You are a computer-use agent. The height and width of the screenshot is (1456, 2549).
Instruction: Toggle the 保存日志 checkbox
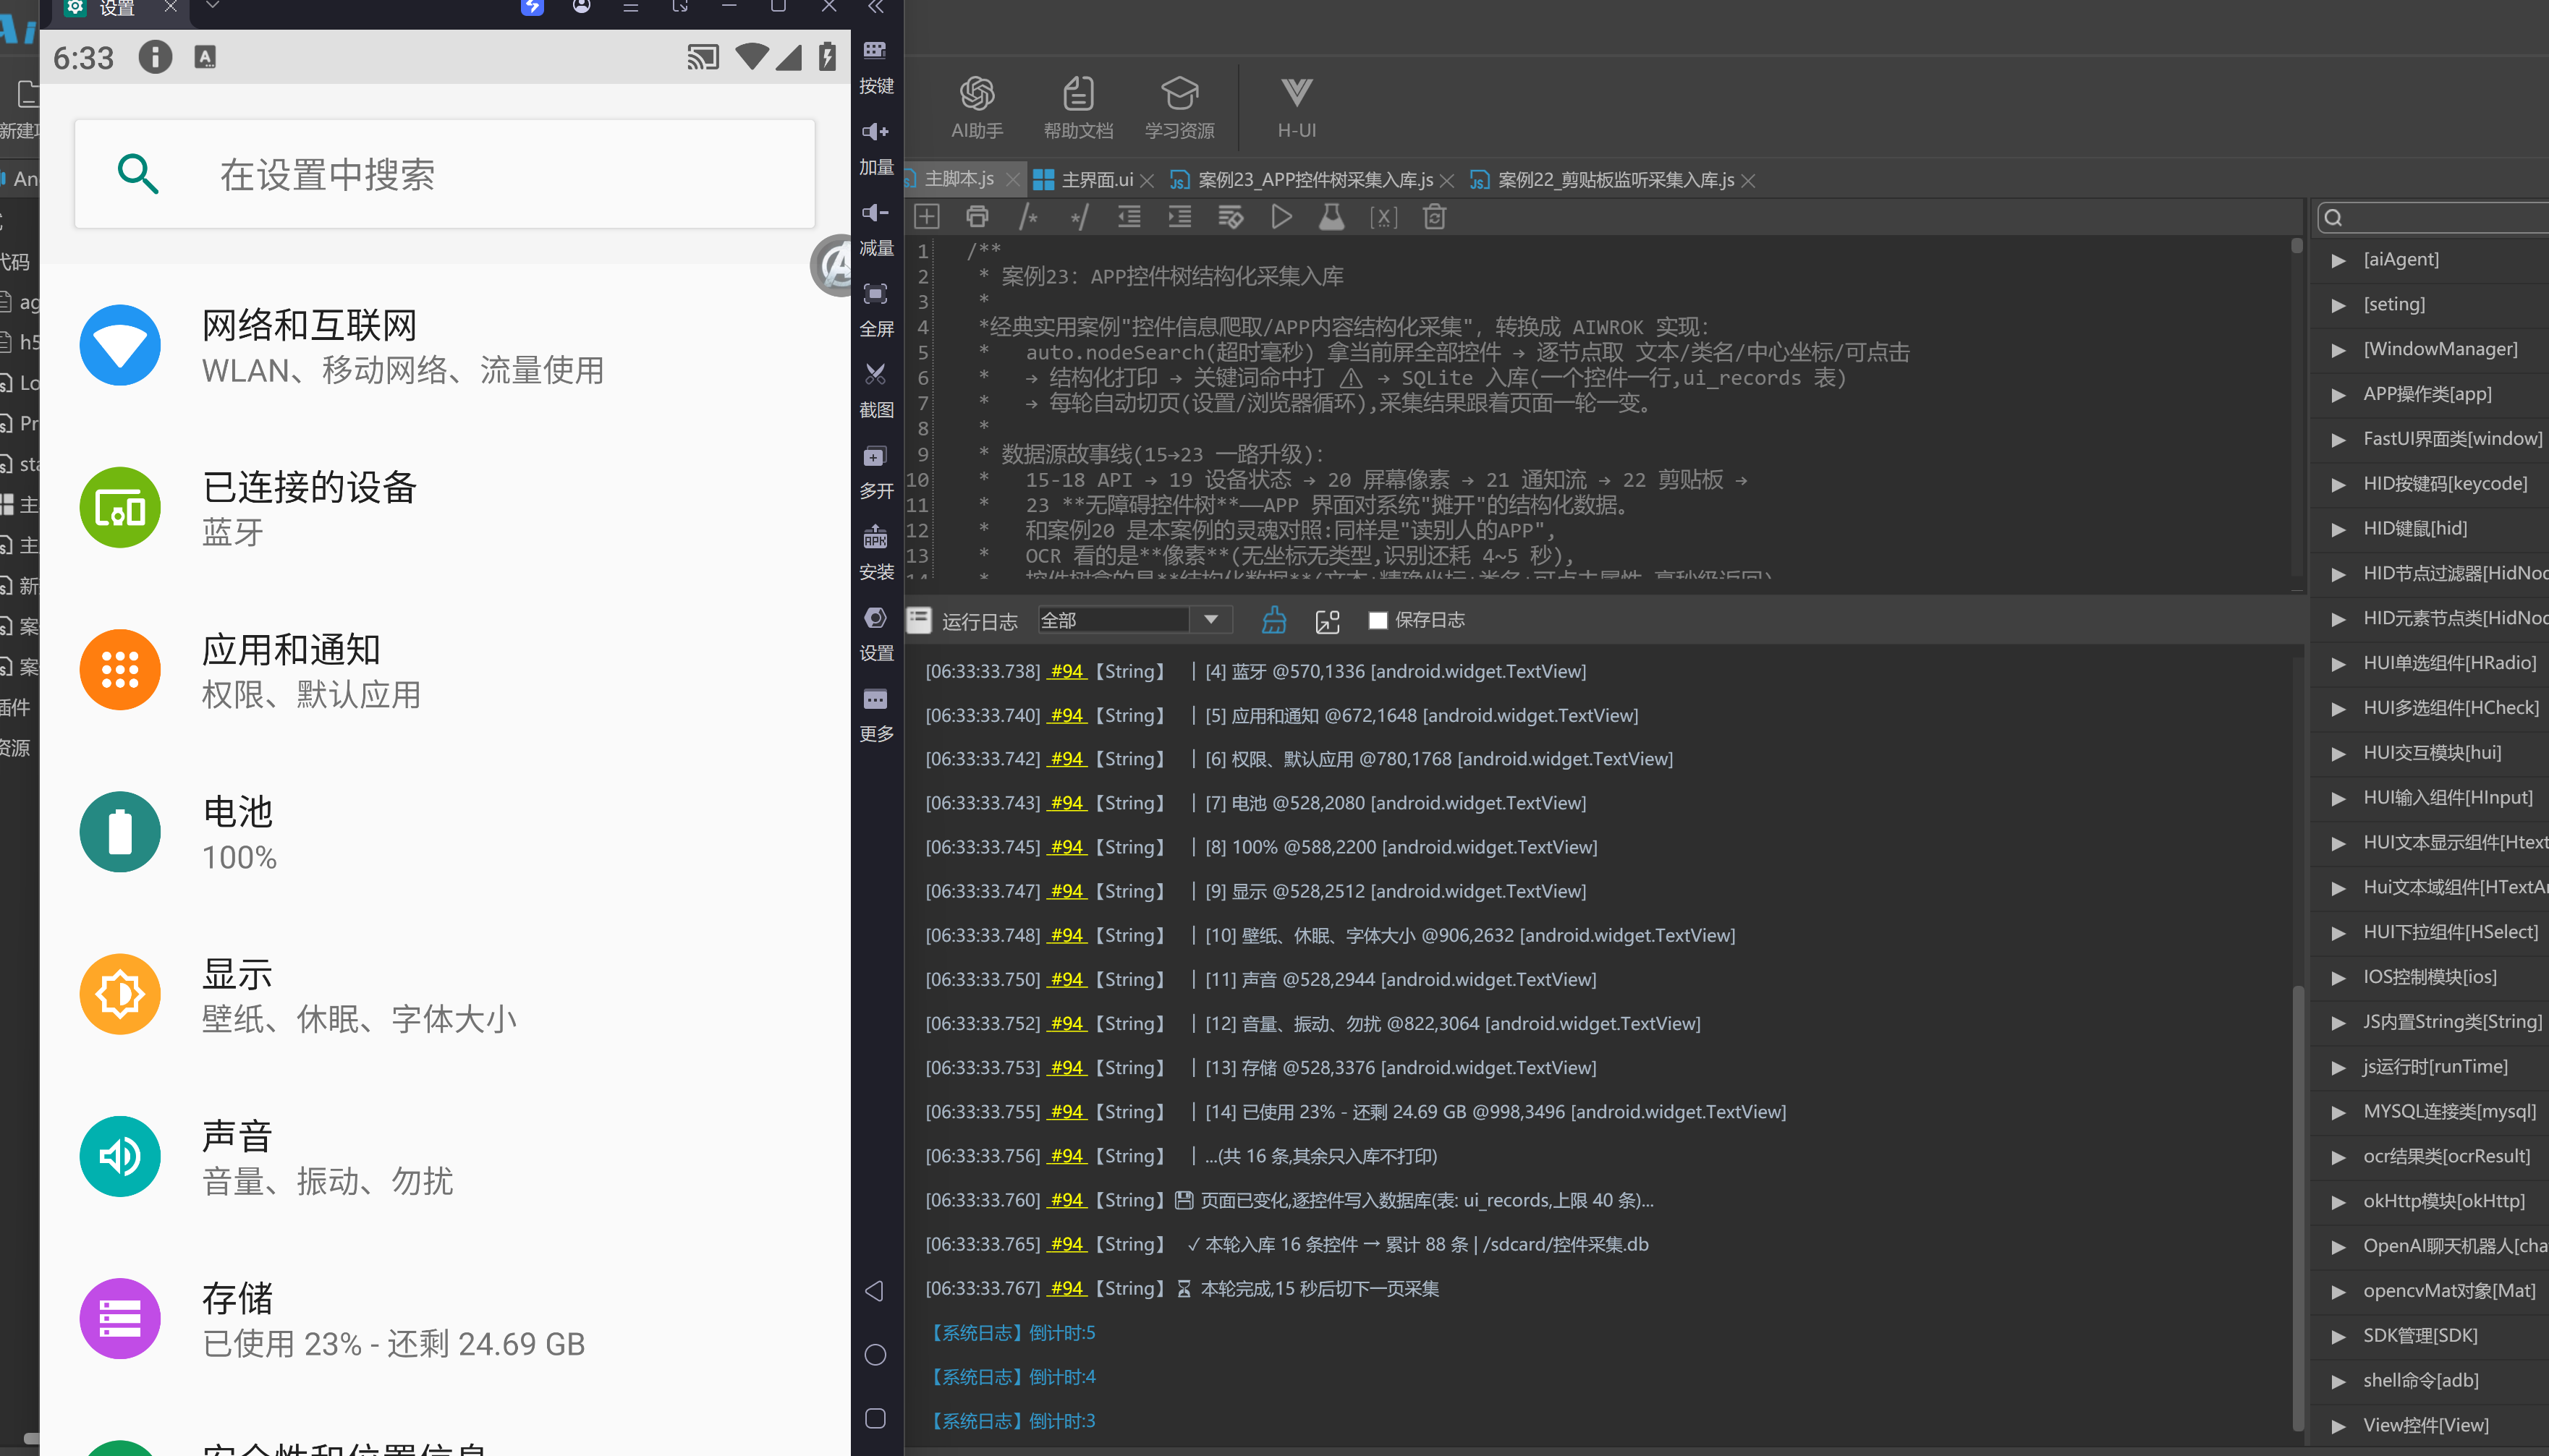coord(1377,620)
